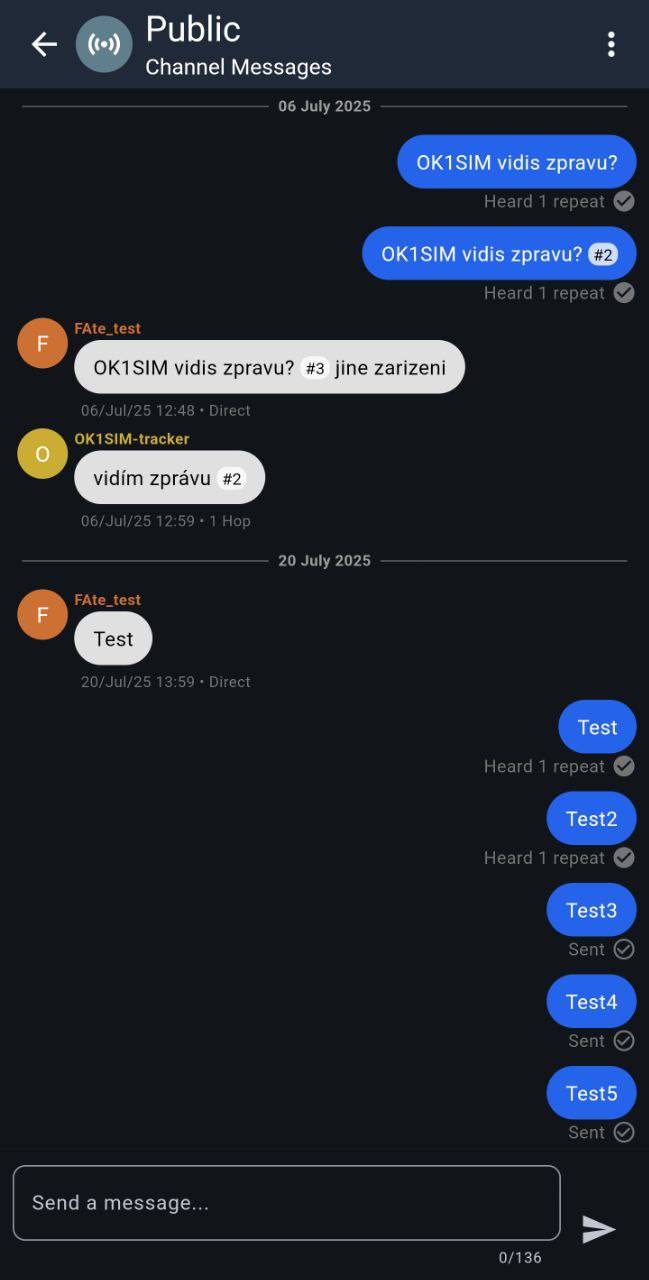Go back using the arrow icon
Image resolution: width=649 pixels, height=1280 pixels.
click(x=44, y=44)
